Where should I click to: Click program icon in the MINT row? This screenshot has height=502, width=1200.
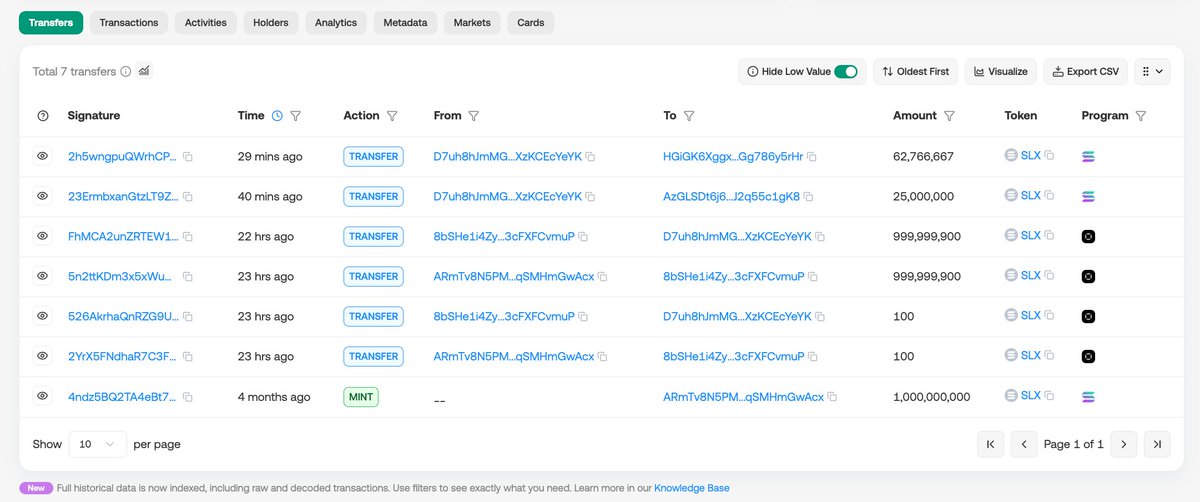click(x=1089, y=397)
